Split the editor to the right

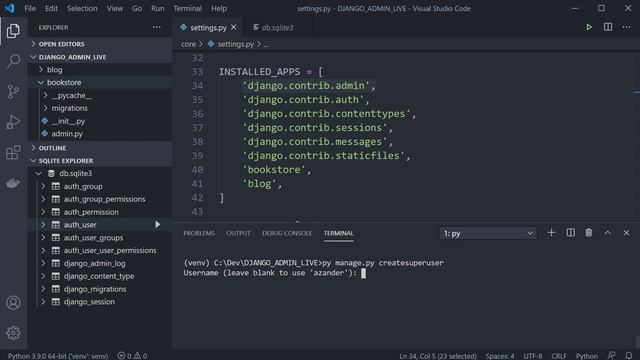pyautogui.click(x=608, y=27)
